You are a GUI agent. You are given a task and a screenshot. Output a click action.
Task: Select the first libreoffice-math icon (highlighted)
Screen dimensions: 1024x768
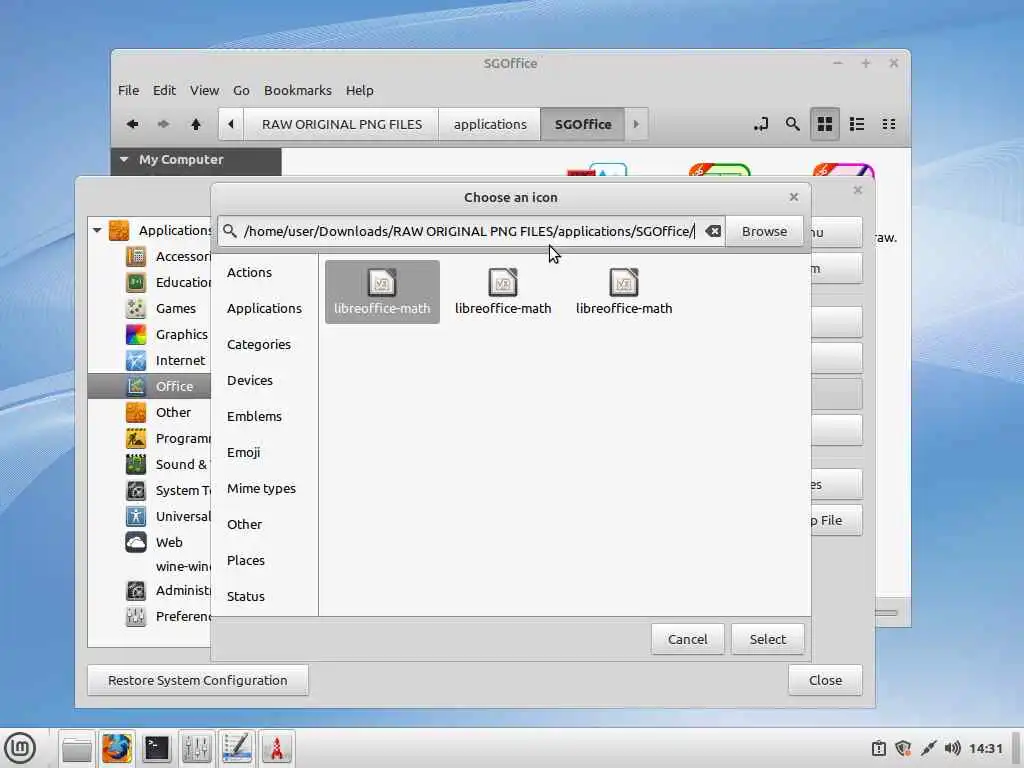pos(382,292)
